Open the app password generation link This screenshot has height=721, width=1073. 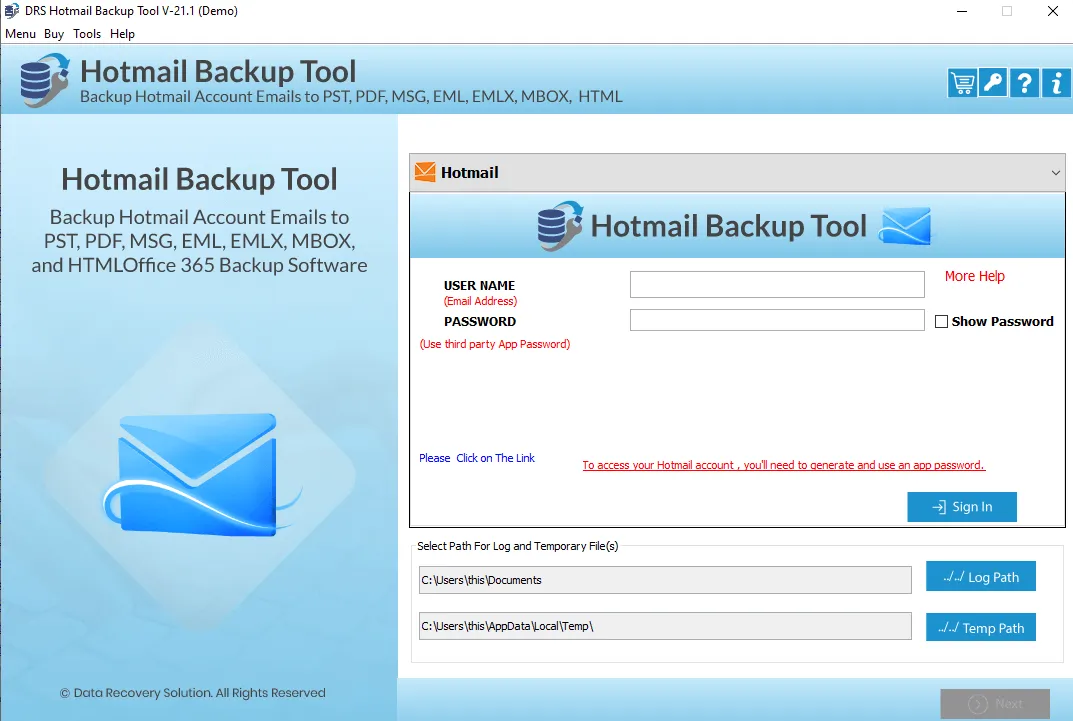pyautogui.click(x=784, y=465)
